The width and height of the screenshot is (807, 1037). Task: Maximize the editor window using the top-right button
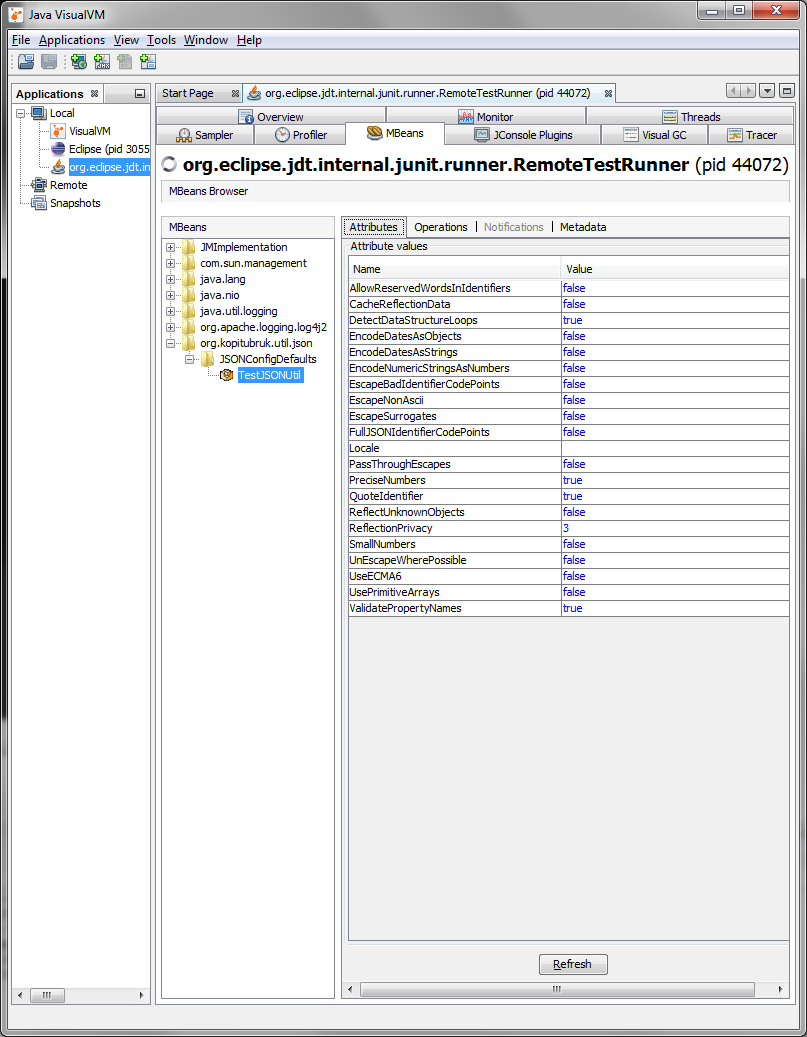click(786, 91)
